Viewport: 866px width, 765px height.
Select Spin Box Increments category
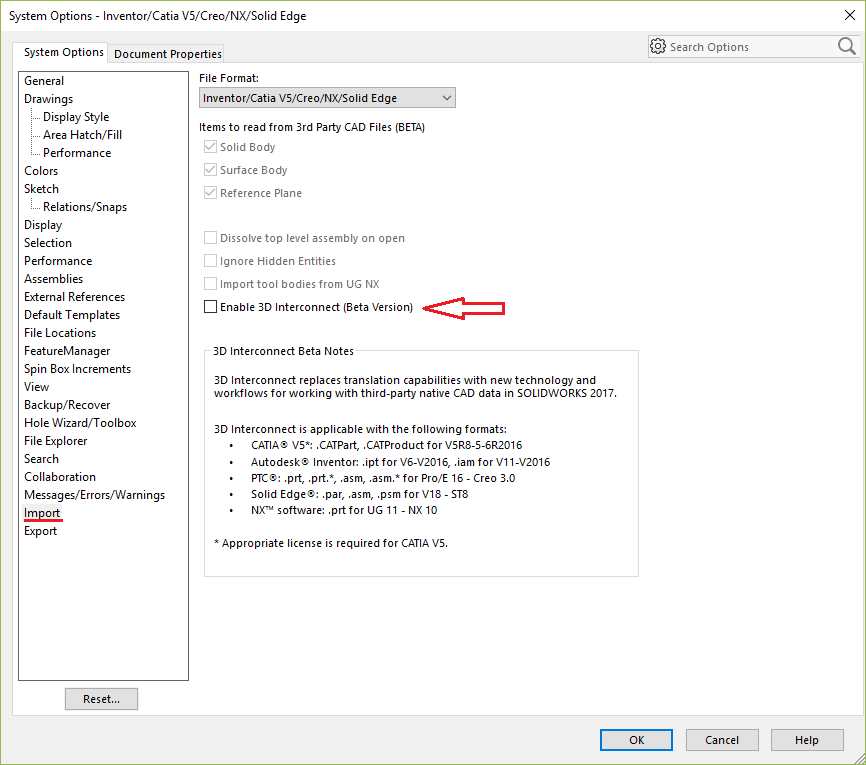pos(77,369)
